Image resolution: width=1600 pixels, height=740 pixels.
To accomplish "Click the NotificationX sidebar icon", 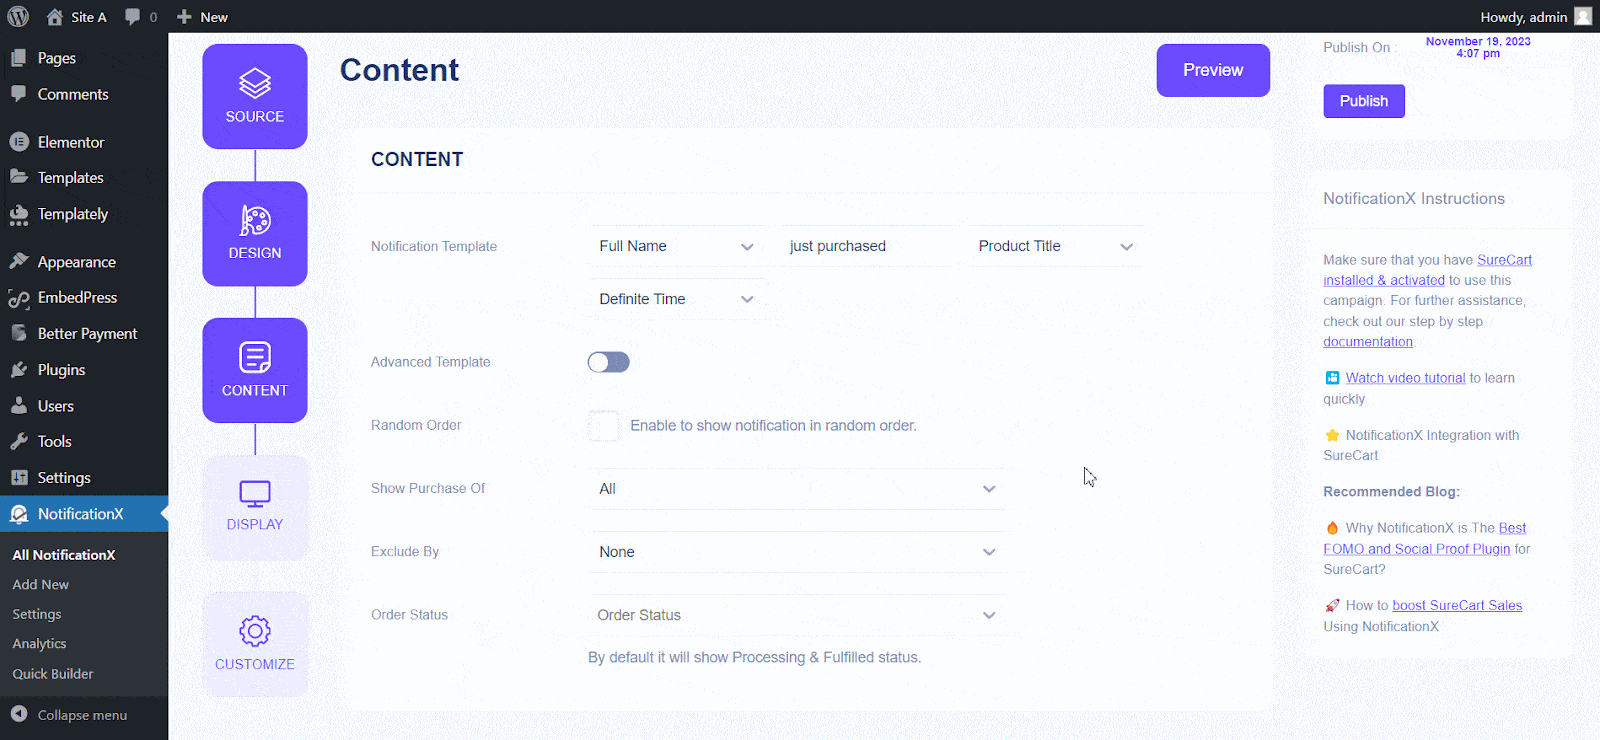I will coord(19,514).
